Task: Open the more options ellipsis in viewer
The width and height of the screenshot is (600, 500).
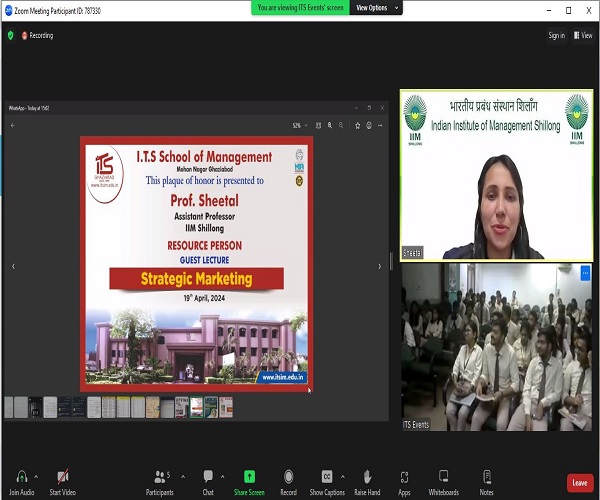Action: click(x=380, y=125)
